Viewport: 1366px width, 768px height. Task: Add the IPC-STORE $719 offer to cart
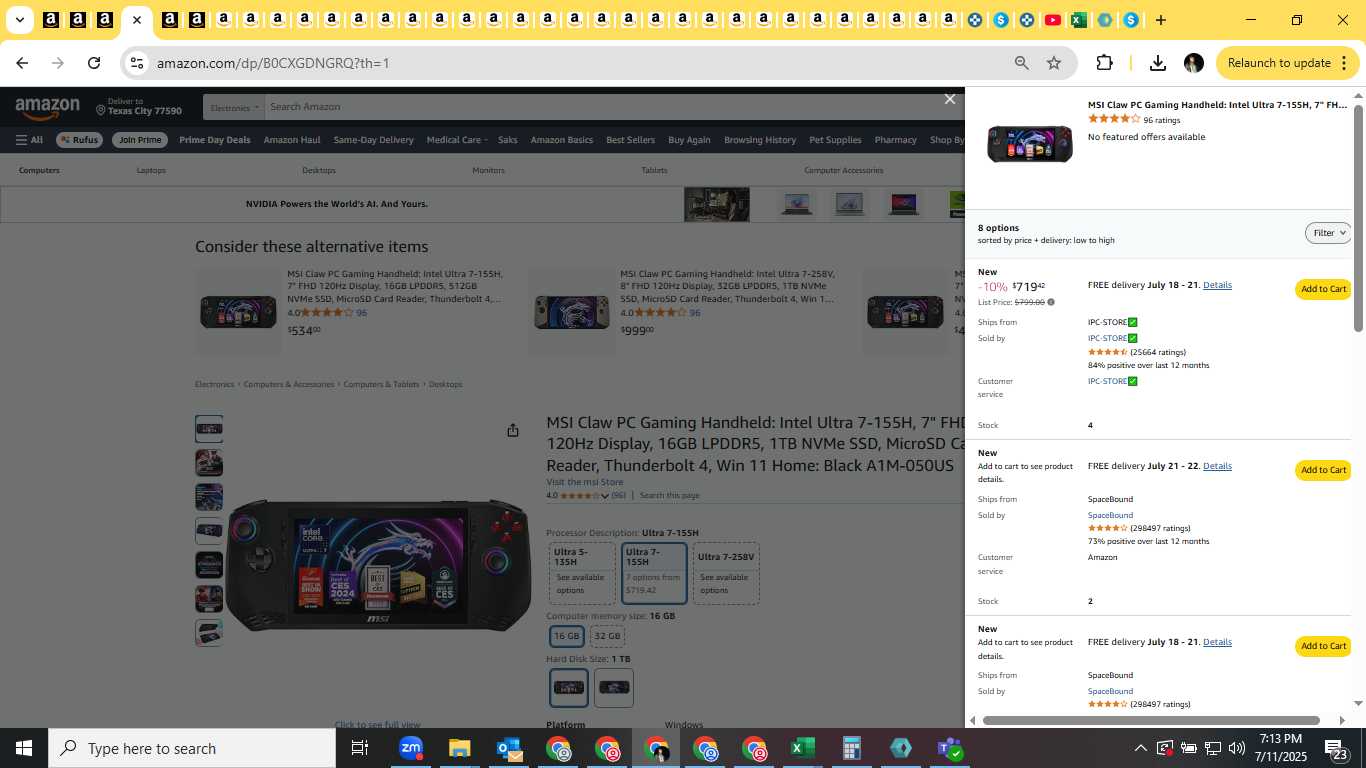1323,289
